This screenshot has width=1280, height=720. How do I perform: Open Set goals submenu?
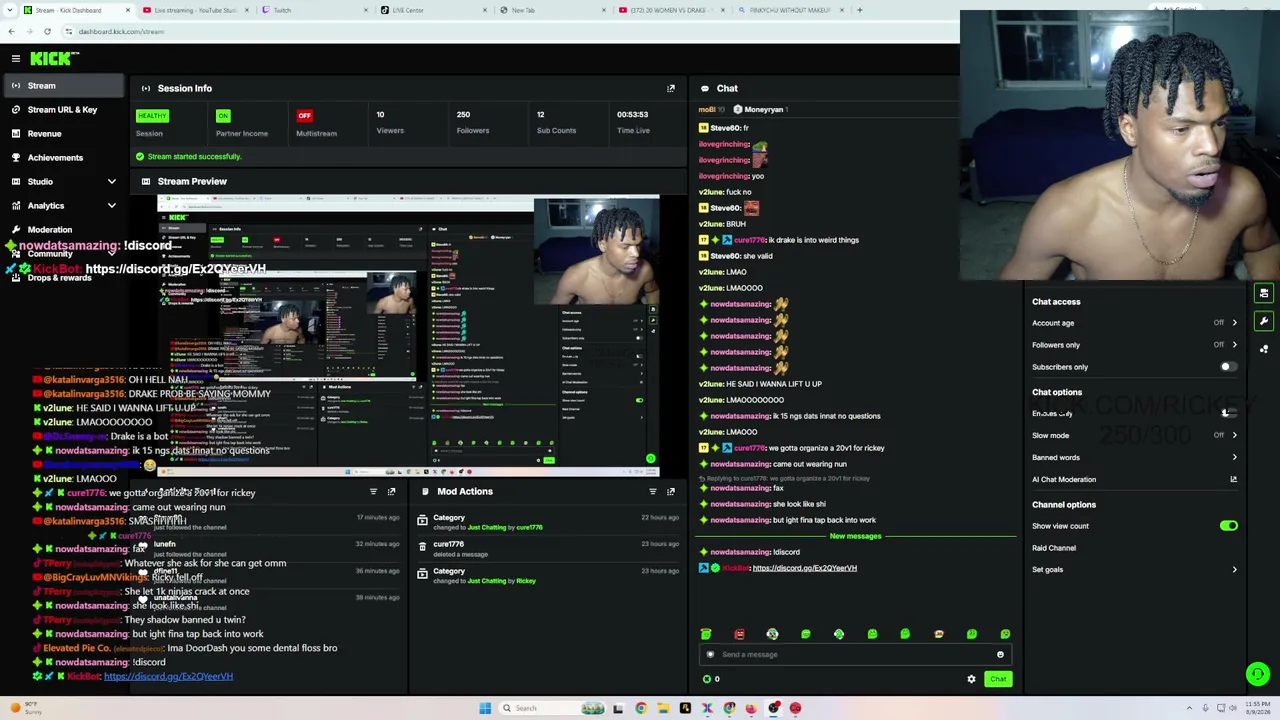pyautogui.click(x=1134, y=569)
